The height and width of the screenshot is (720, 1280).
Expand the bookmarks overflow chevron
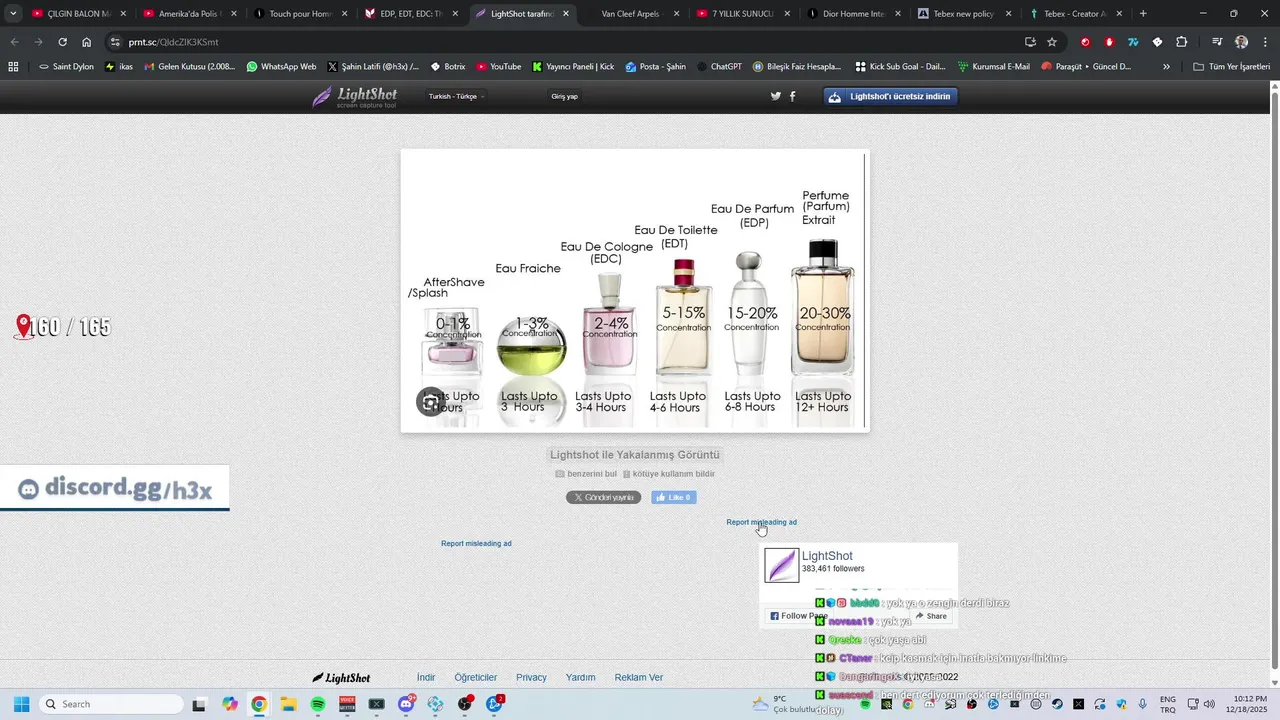(1166, 66)
